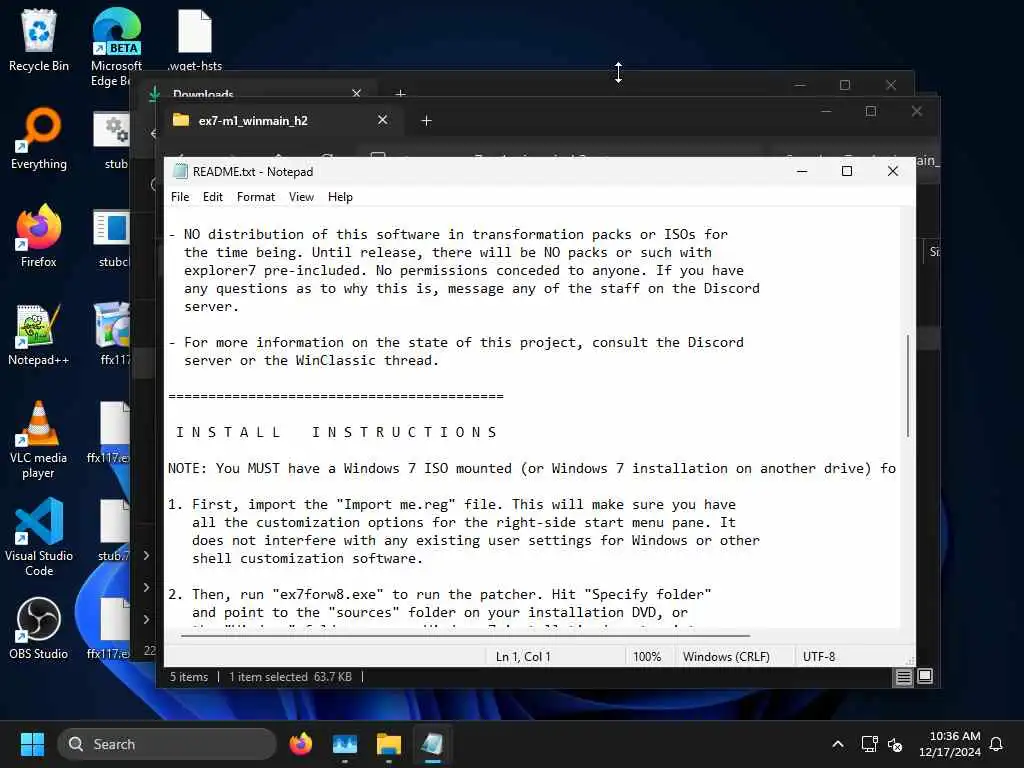Open Notepad File menu
The height and width of the screenshot is (768, 1024).
pos(180,197)
